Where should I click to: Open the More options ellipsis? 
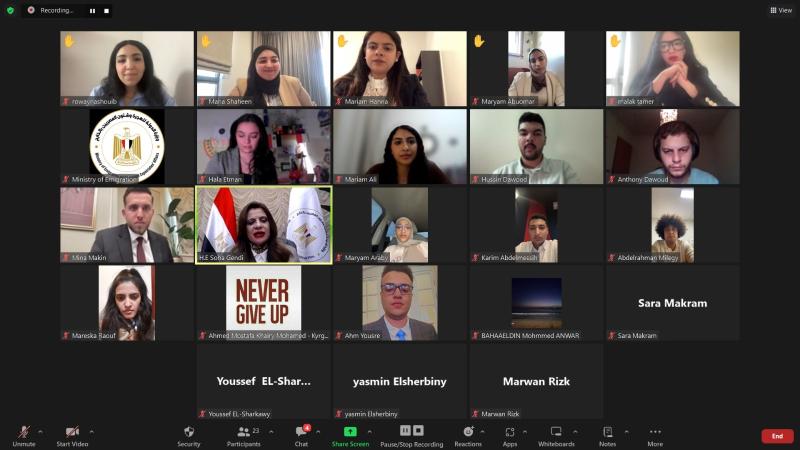(655, 432)
